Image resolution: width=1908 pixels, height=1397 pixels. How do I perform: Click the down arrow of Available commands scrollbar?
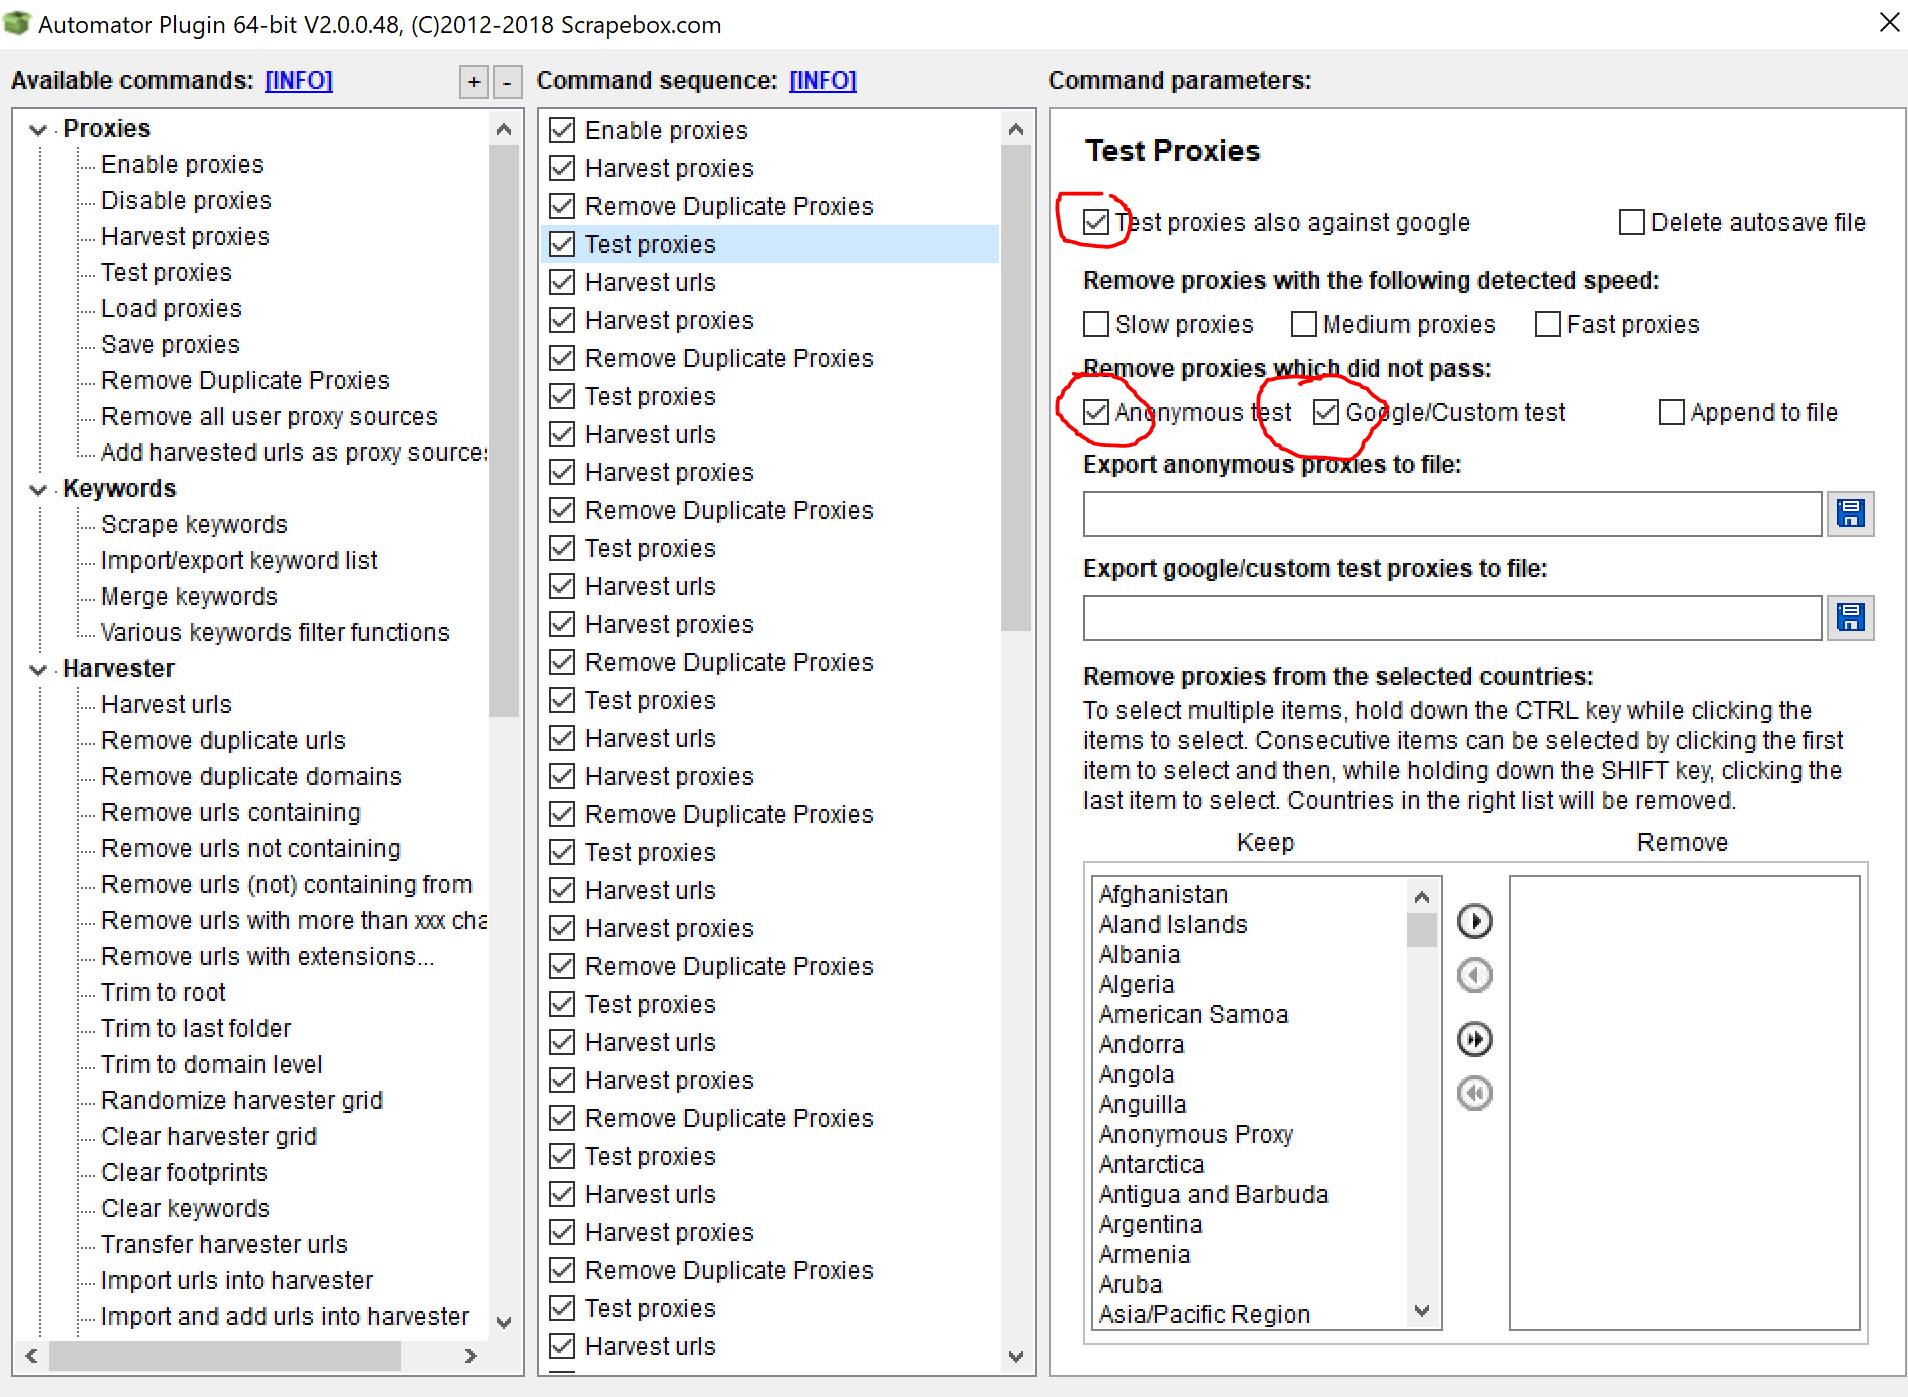pos(504,1322)
